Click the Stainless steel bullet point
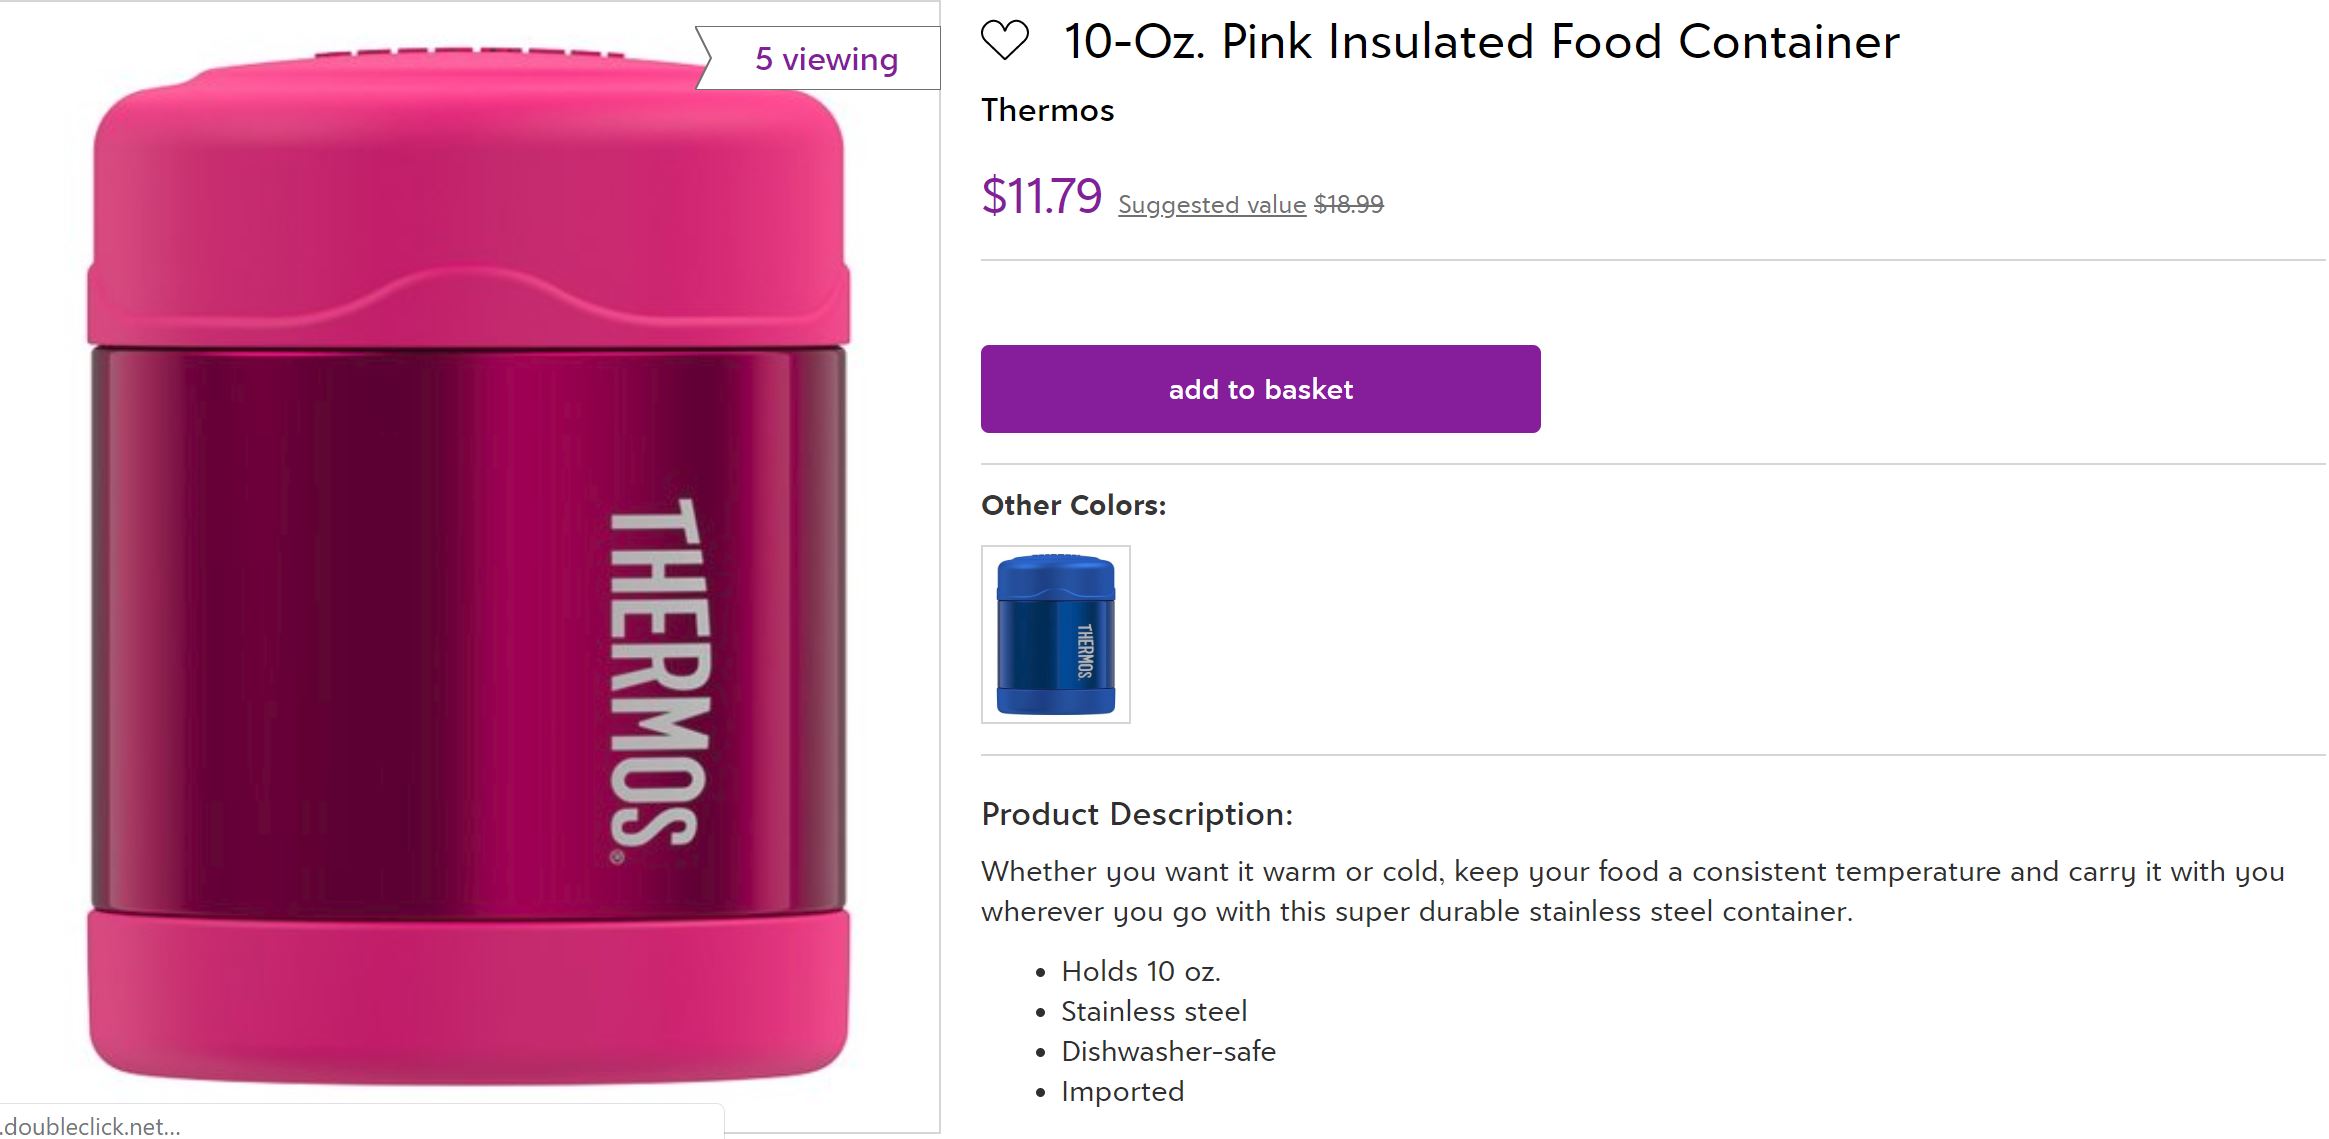 click(x=1153, y=1011)
